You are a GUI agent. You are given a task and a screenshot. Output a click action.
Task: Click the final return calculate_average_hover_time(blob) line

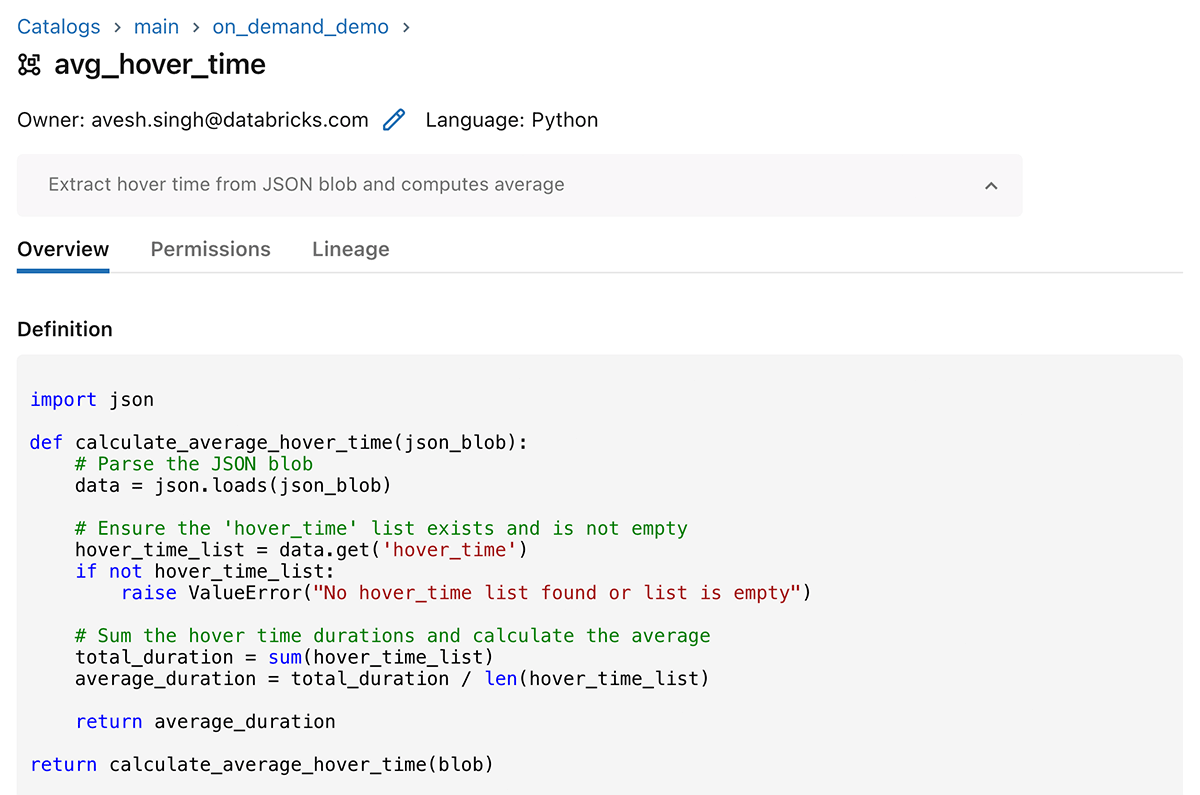[262, 765]
